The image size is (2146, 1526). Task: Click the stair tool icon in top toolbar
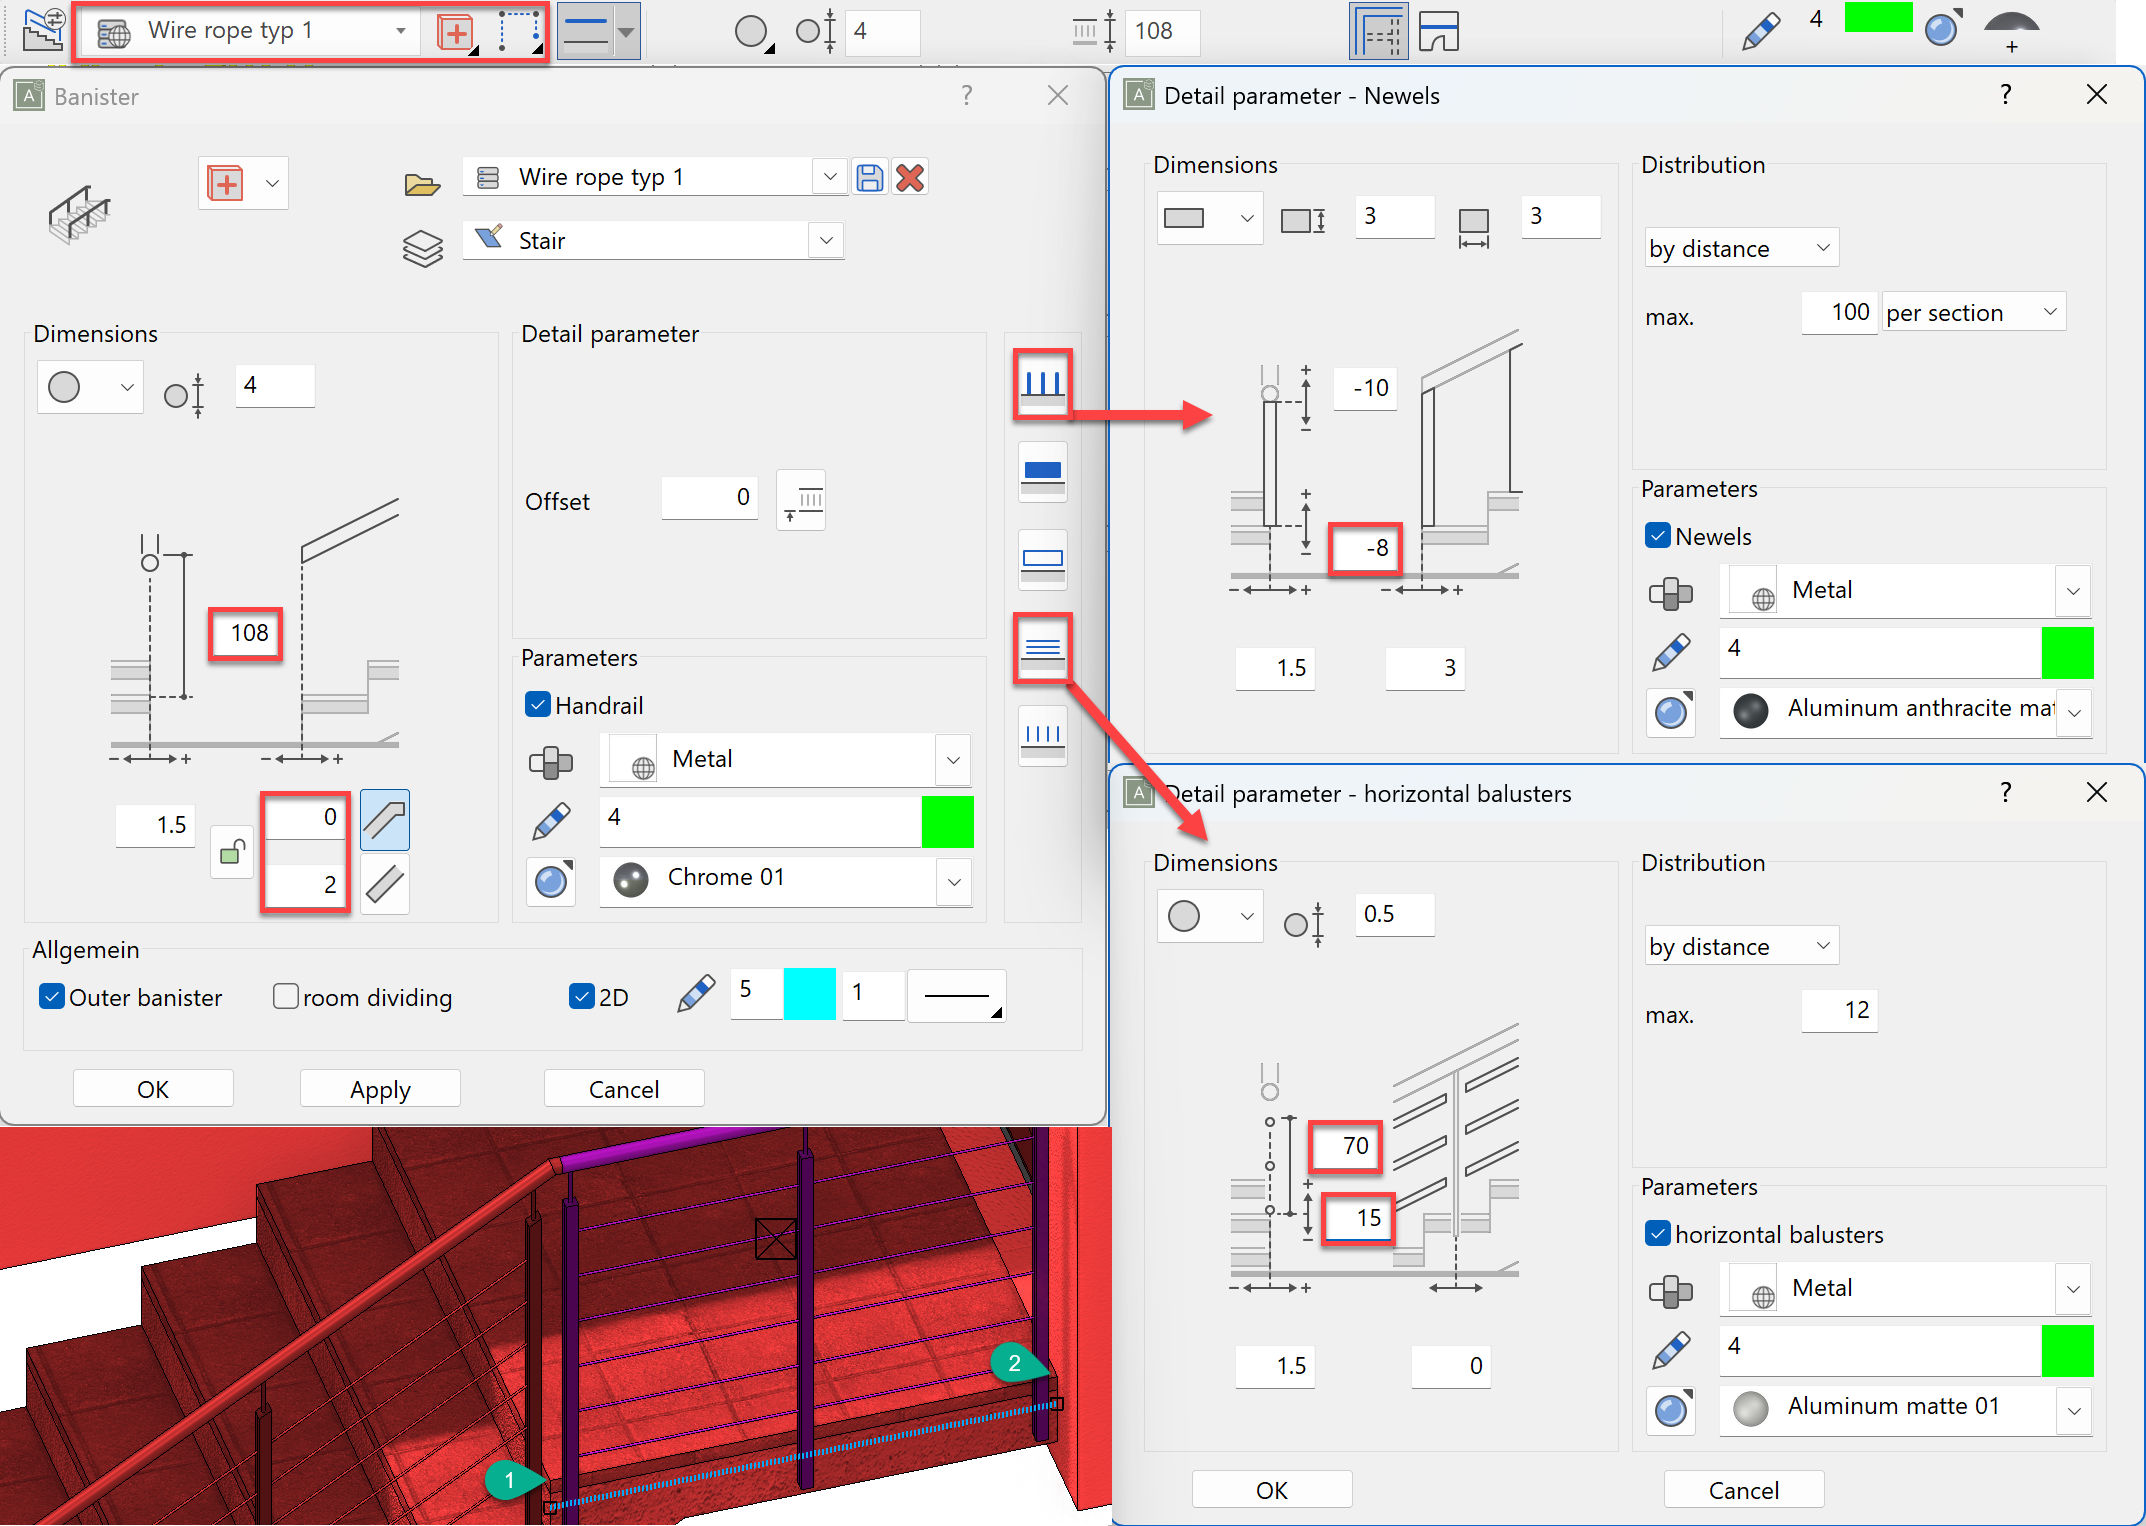44,30
